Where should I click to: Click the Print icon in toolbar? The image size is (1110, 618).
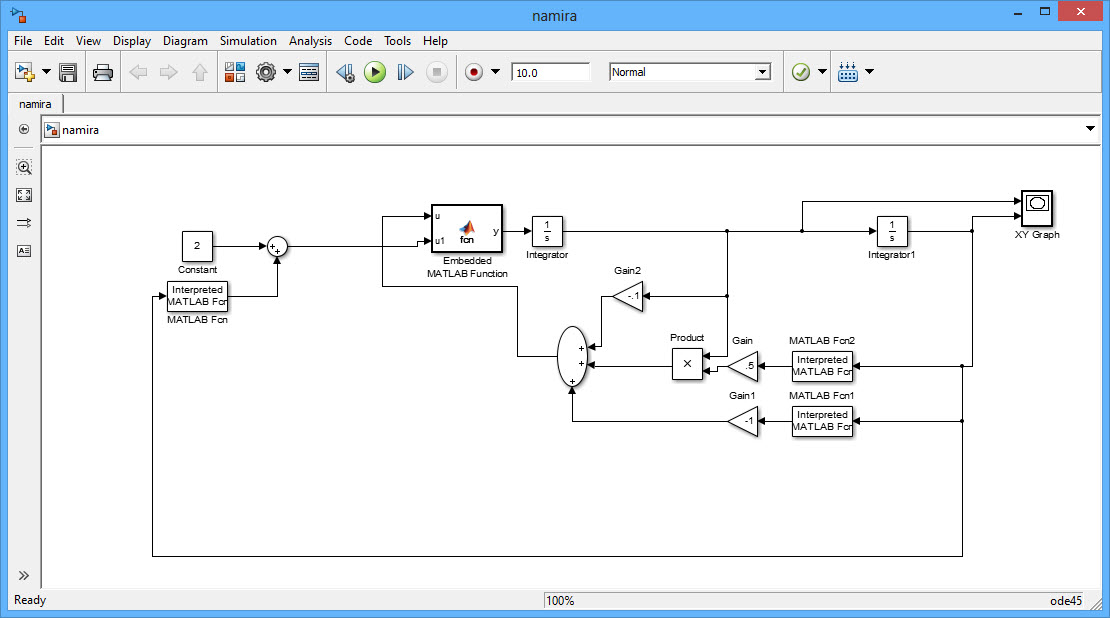[103, 72]
